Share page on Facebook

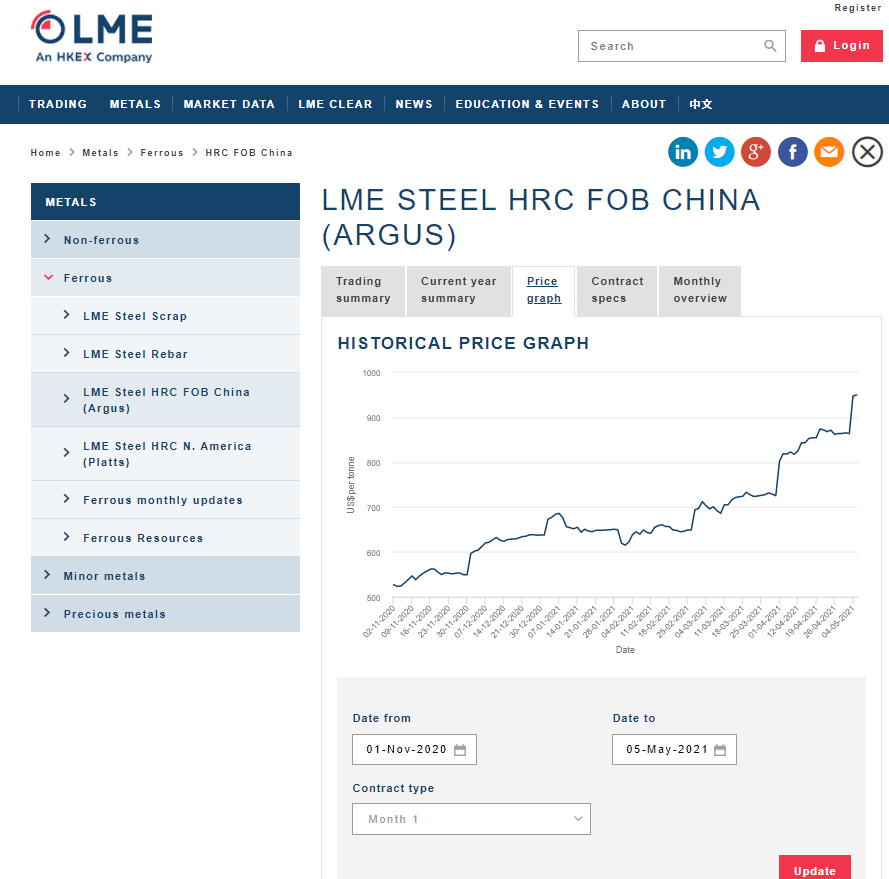click(793, 152)
